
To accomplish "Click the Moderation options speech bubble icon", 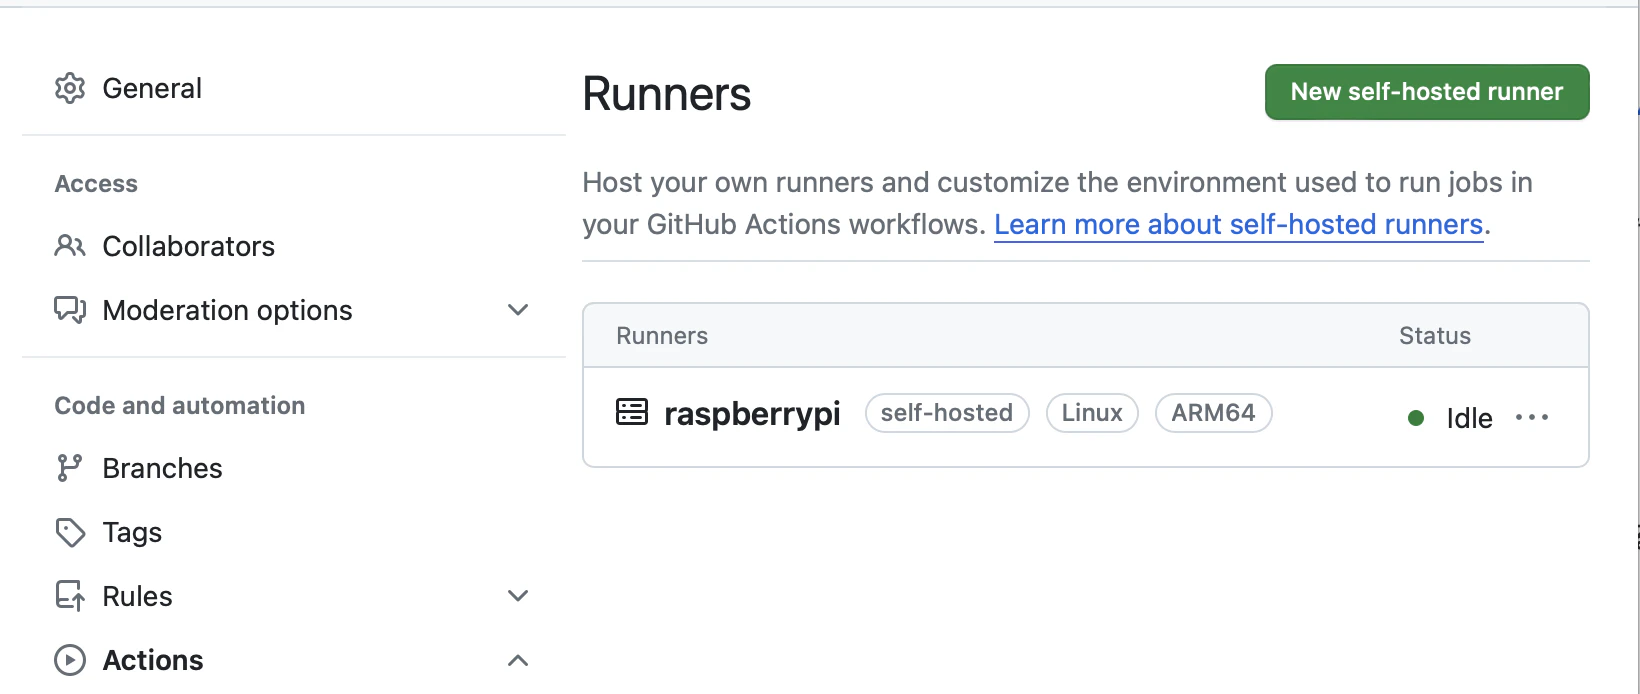I will 70,310.
